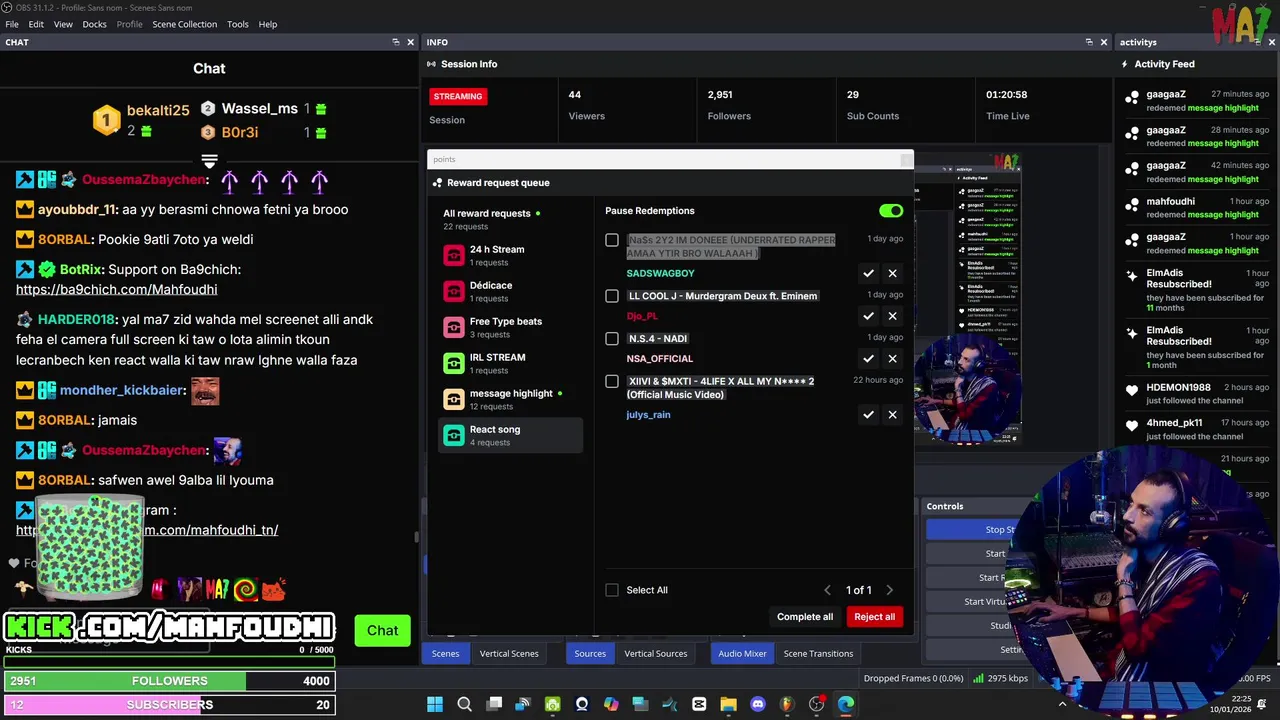
Task: Open SADSWAGBOY username in queue
Action: click(x=660, y=273)
